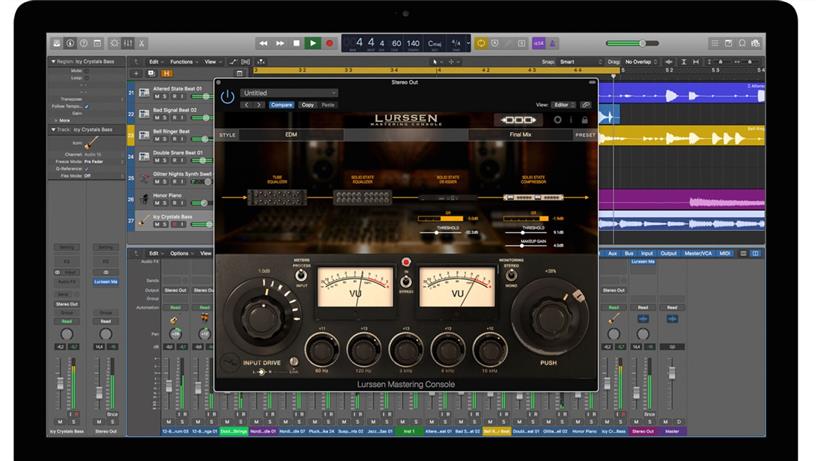Flip the Meters Process/Input switch
820x461 pixels.
tap(301, 275)
